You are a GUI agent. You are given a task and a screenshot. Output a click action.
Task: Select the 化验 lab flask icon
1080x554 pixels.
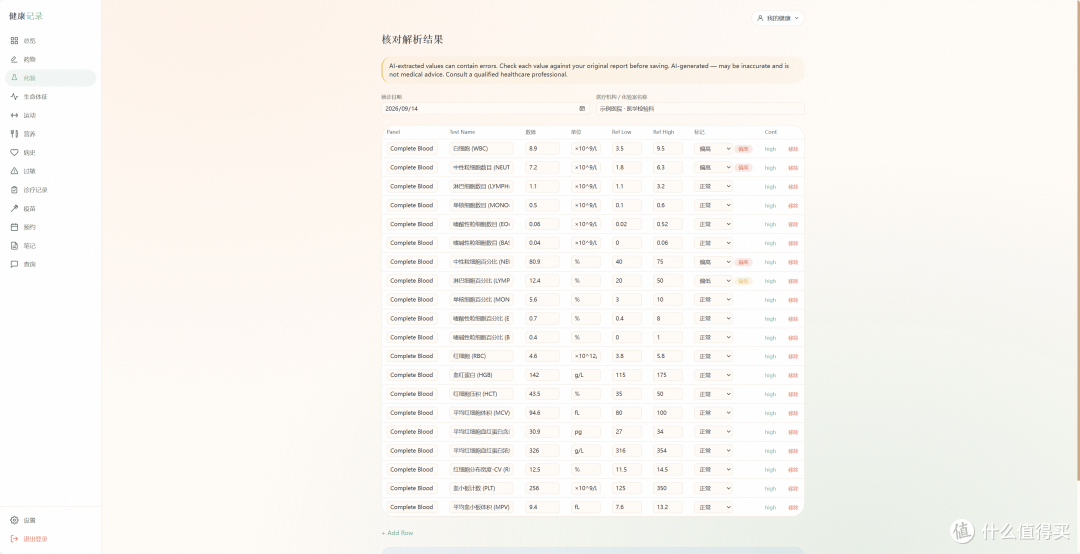tap(14, 78)
